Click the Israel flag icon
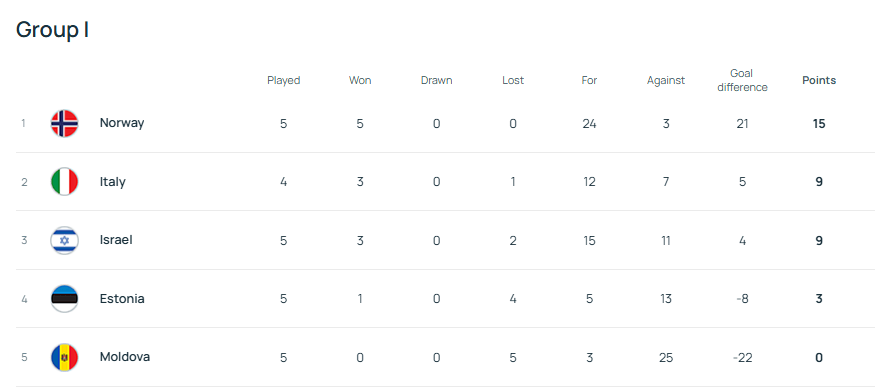875x391 pixels. coord(64,240)
